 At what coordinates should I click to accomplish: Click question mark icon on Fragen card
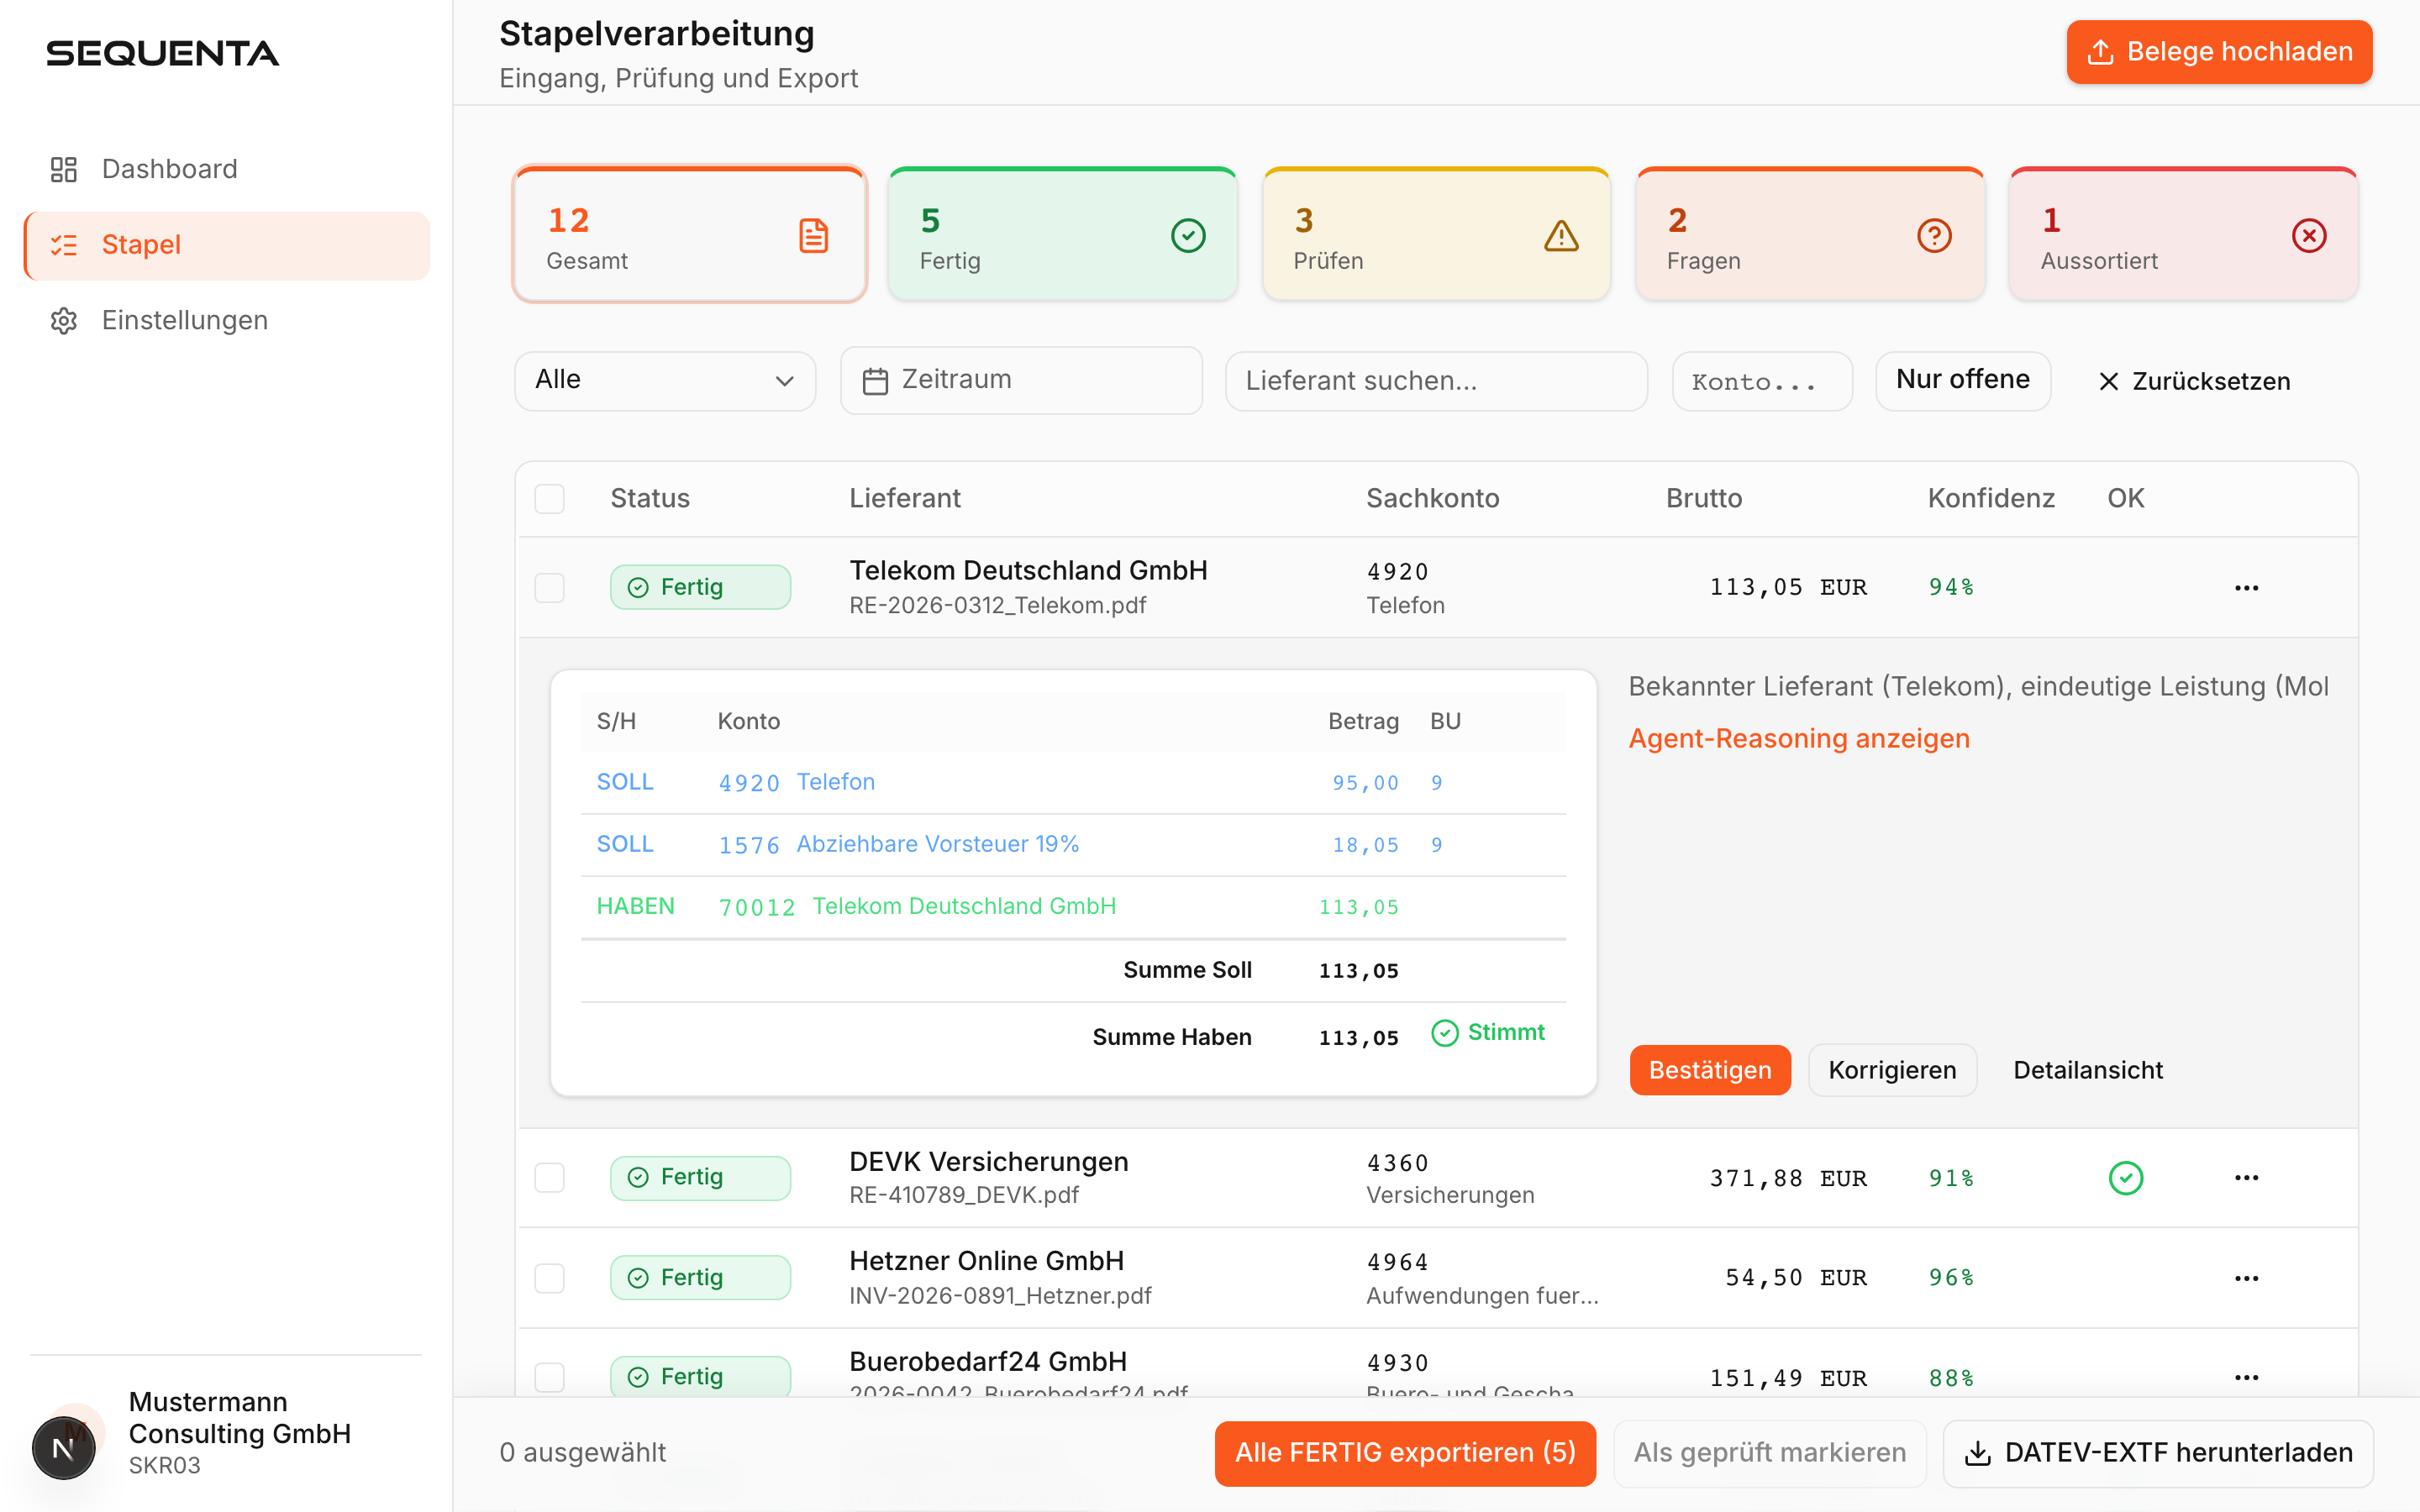pos(1934,236)
